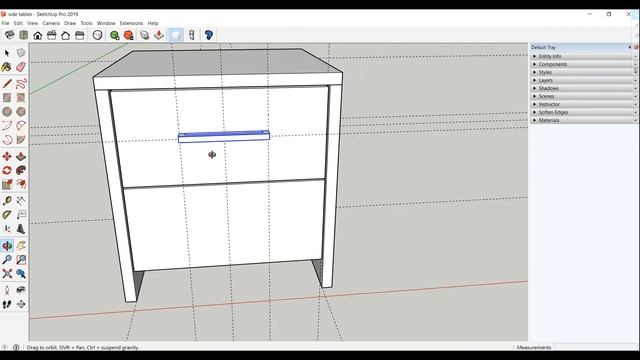This screenshot has height=360, width=640.
Task: Activate the Freehand squiggle tool
Action: pos(21,84)
